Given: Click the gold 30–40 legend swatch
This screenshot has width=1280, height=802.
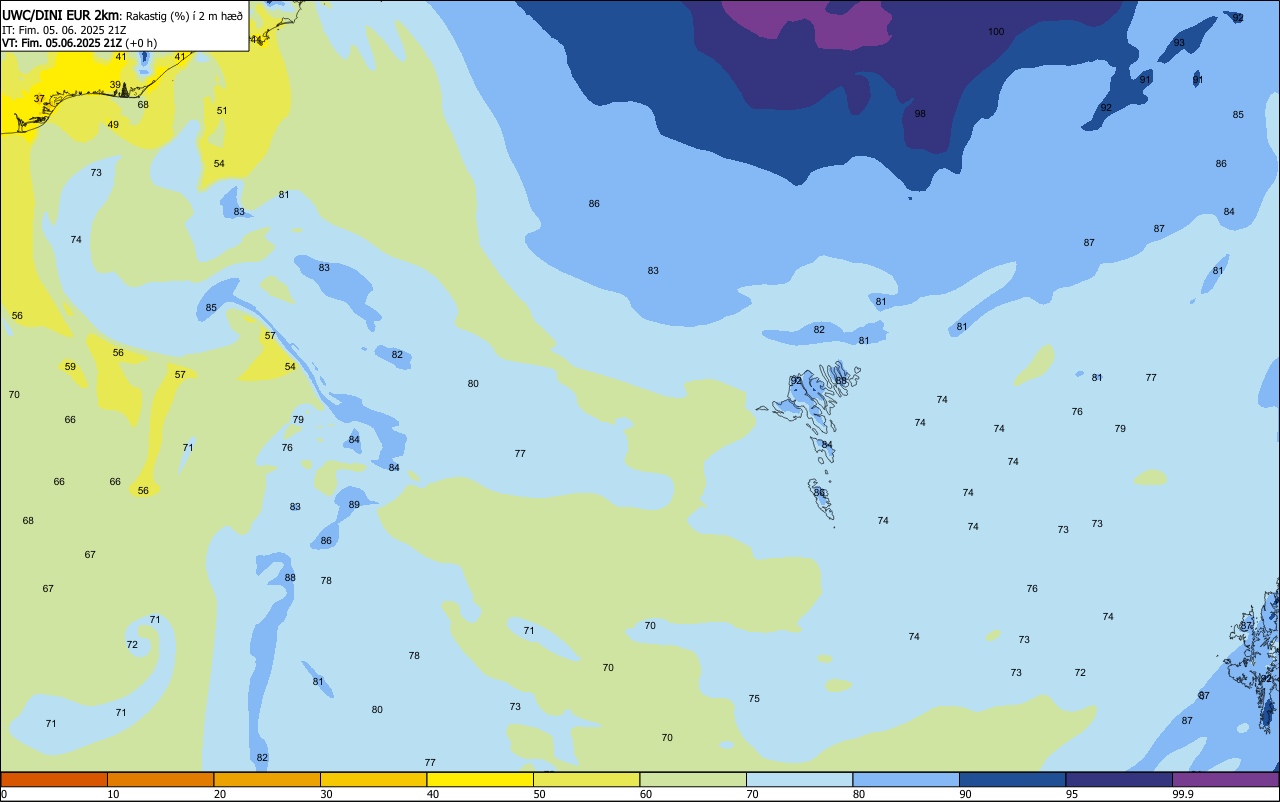Looking at the screenshot, I should tap(373, 779).
